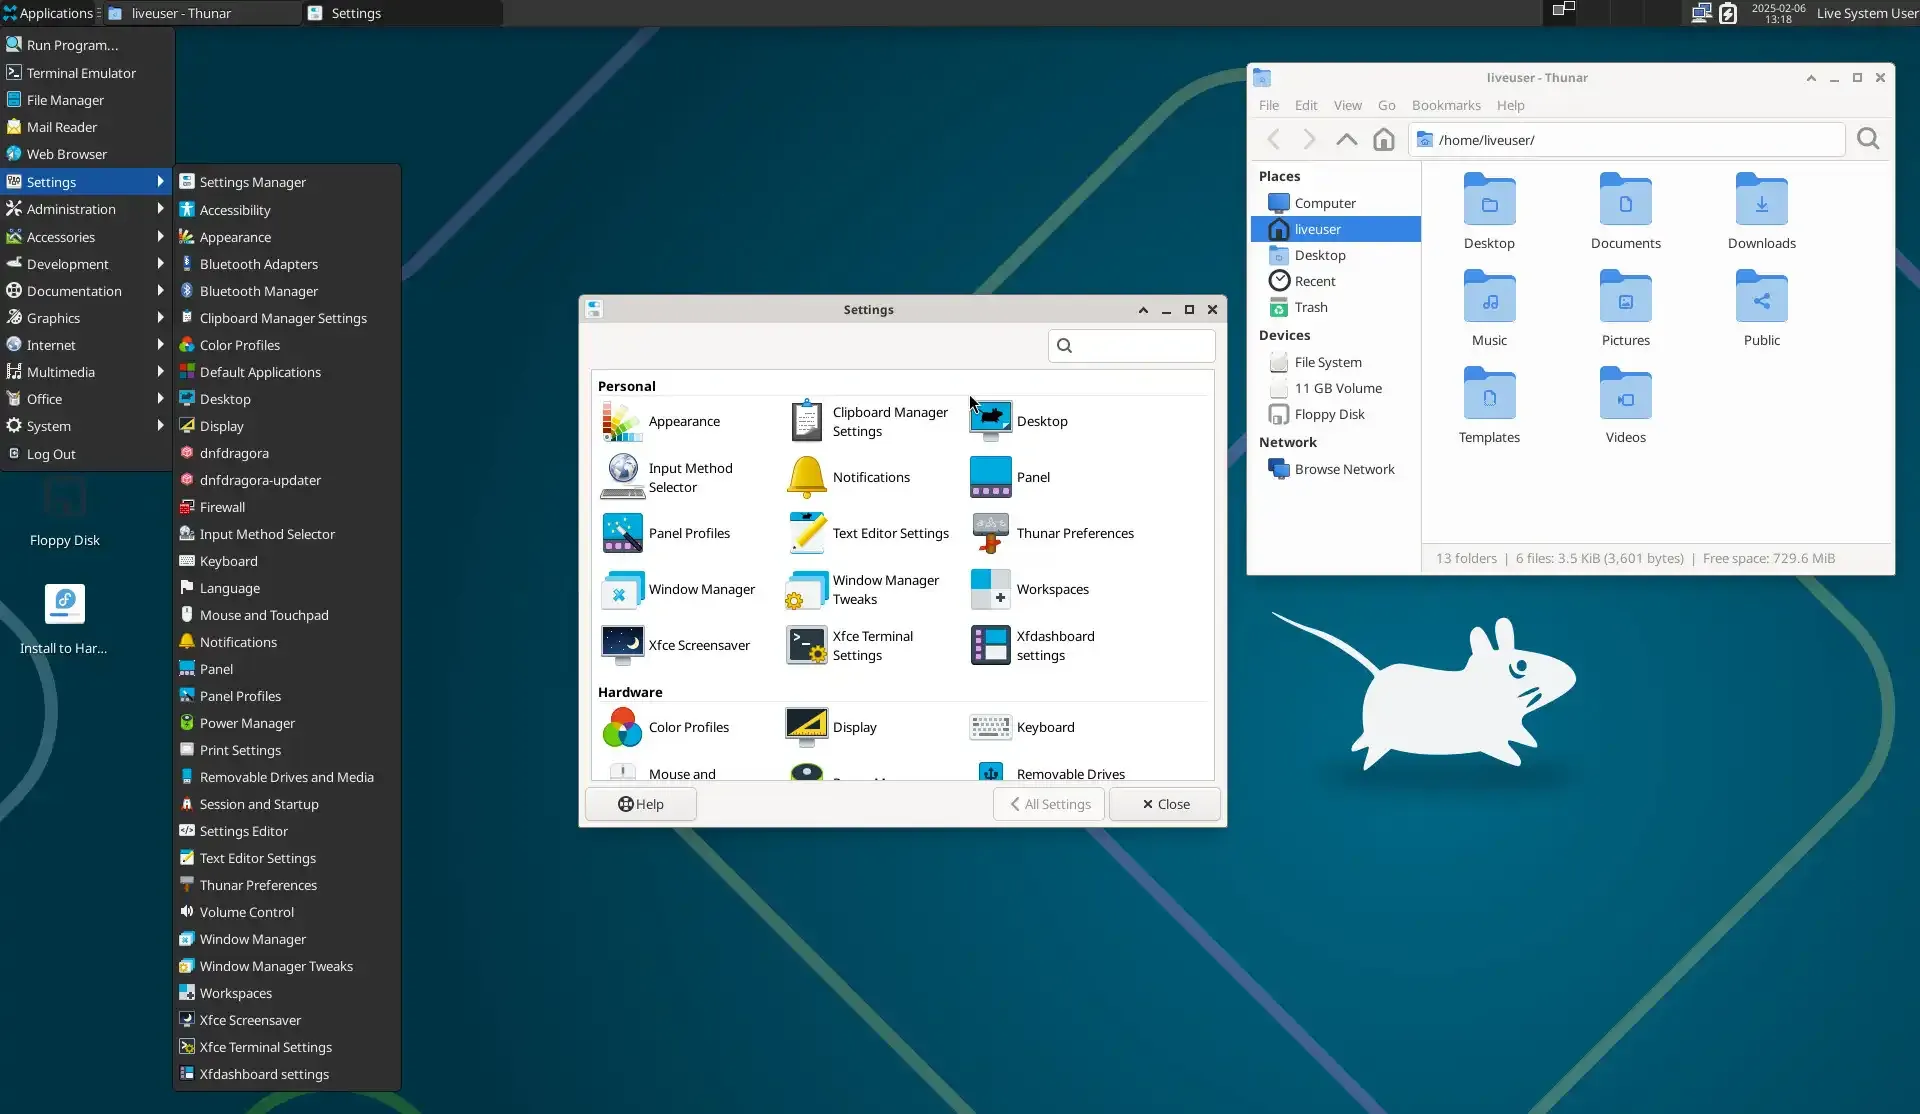Expand the Graphics submenu

point(54,317)
